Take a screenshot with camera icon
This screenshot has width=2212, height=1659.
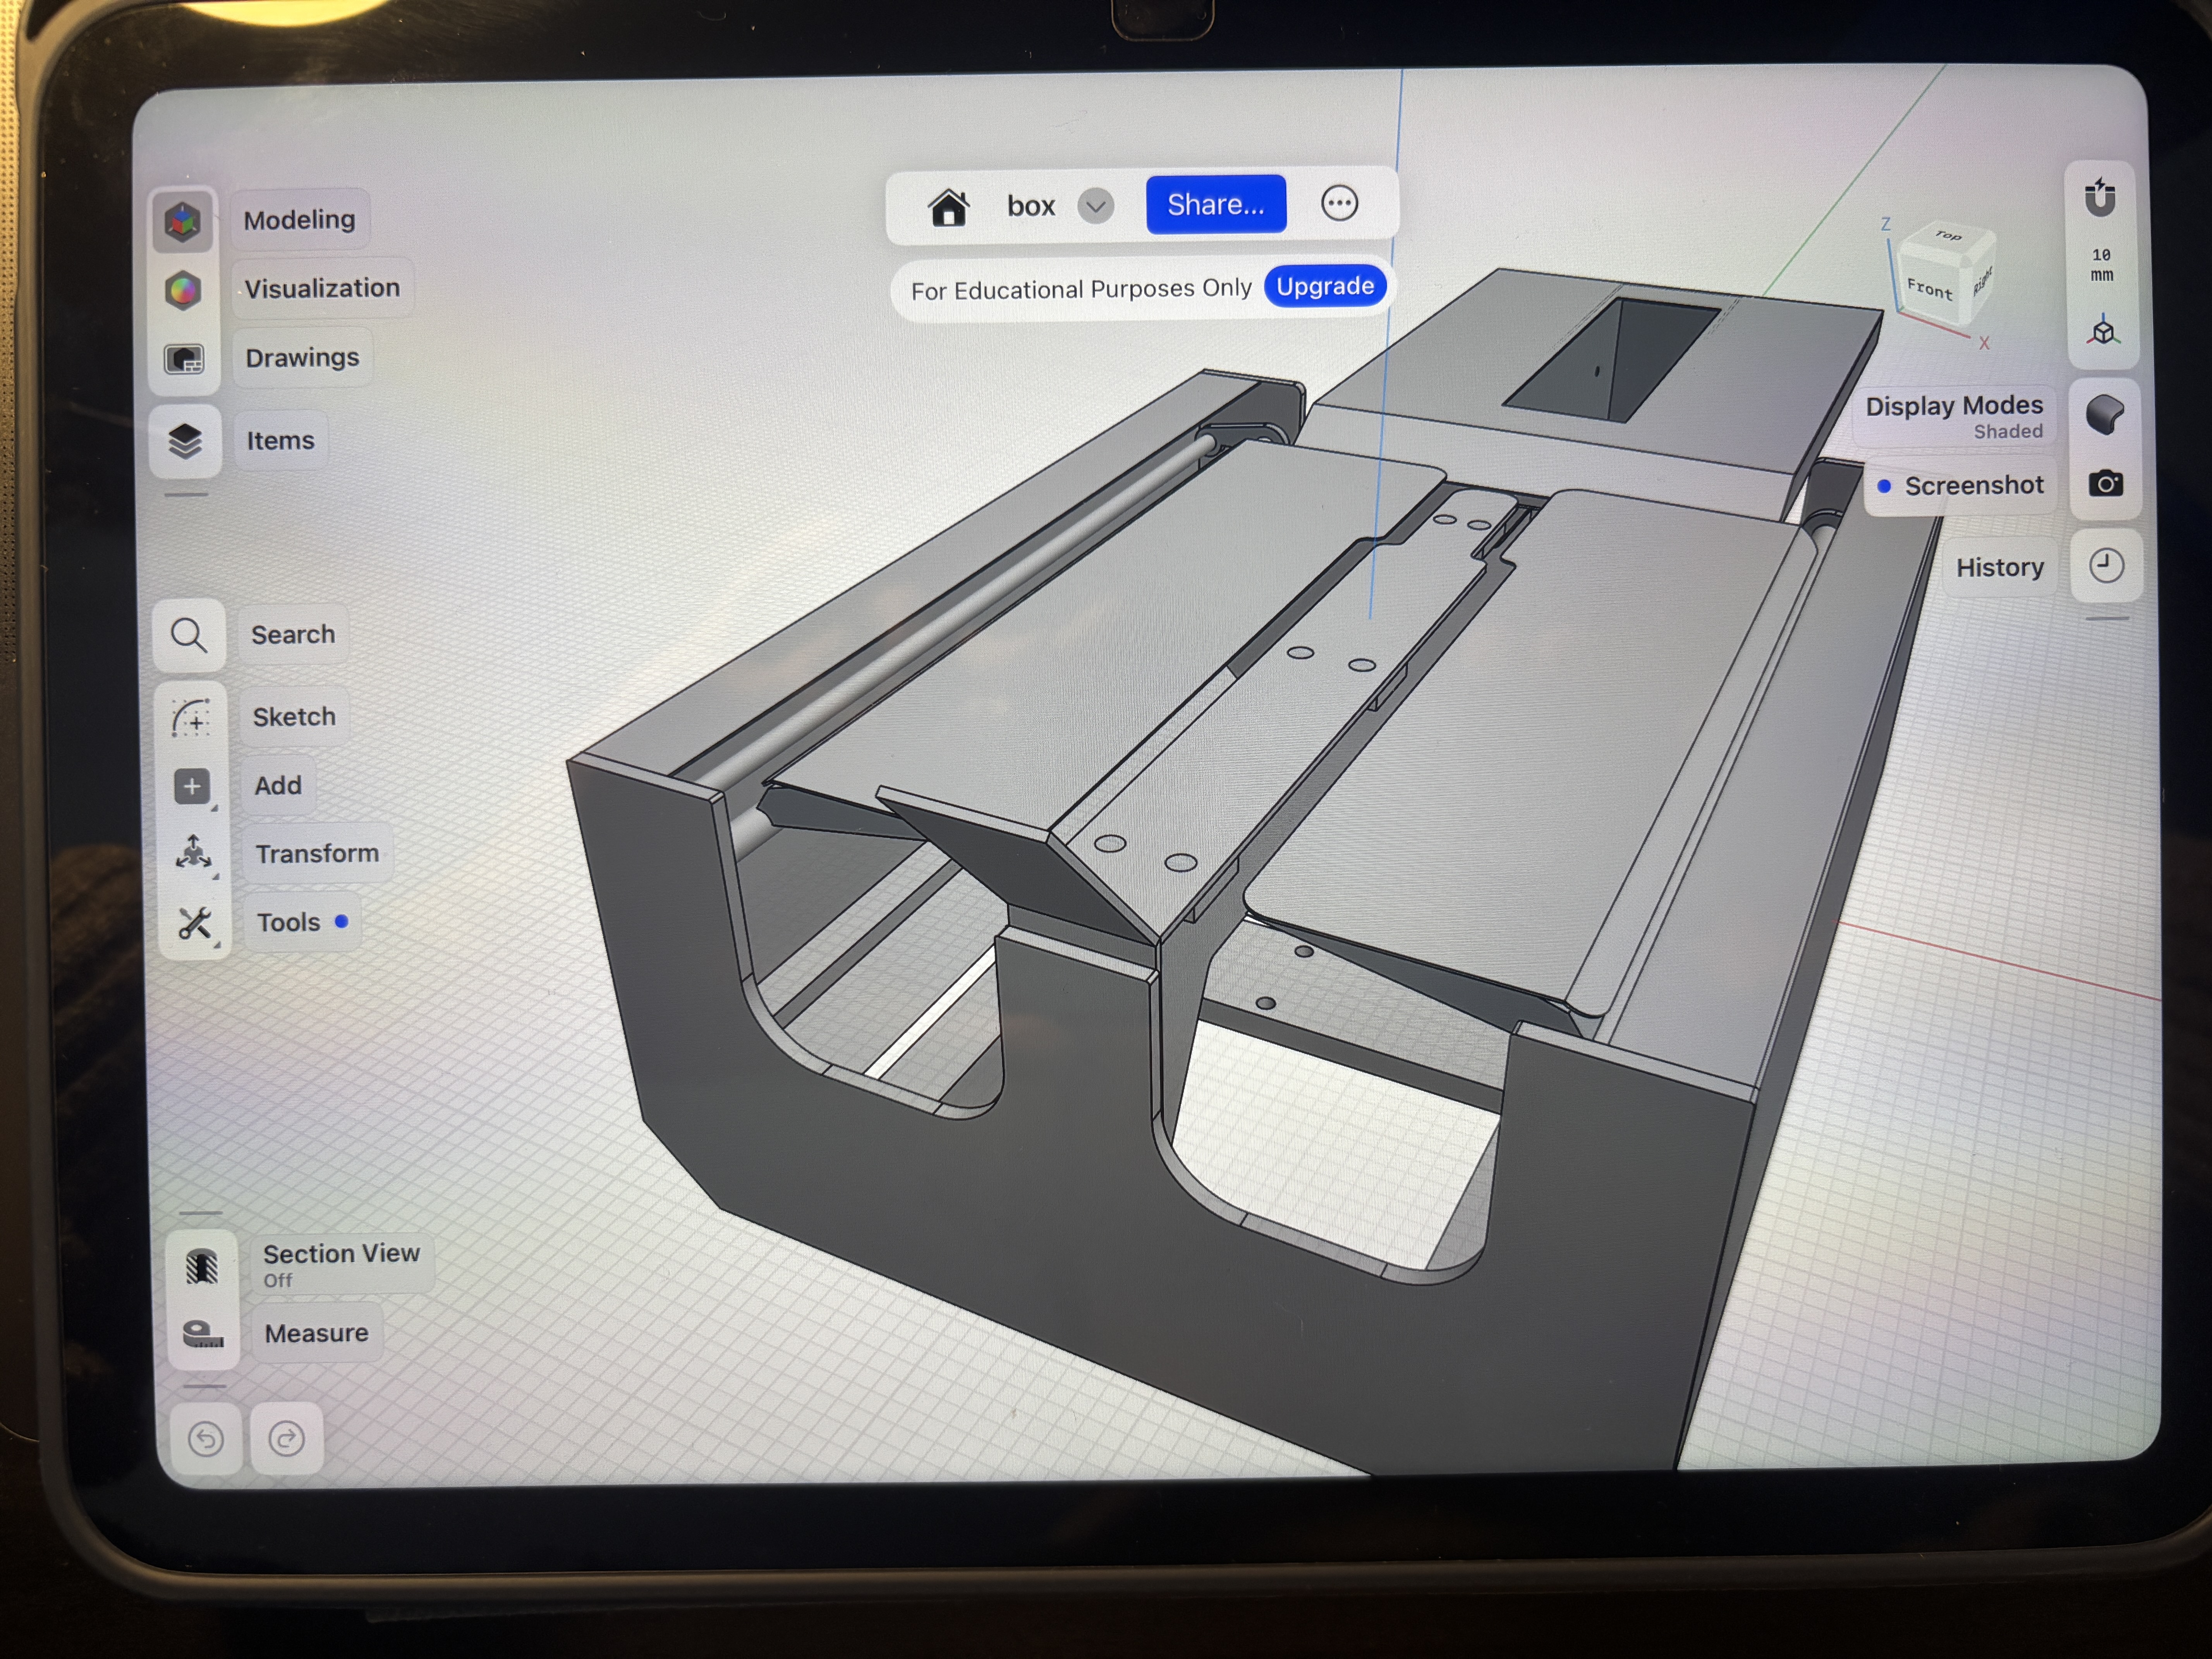[2105, 485]
